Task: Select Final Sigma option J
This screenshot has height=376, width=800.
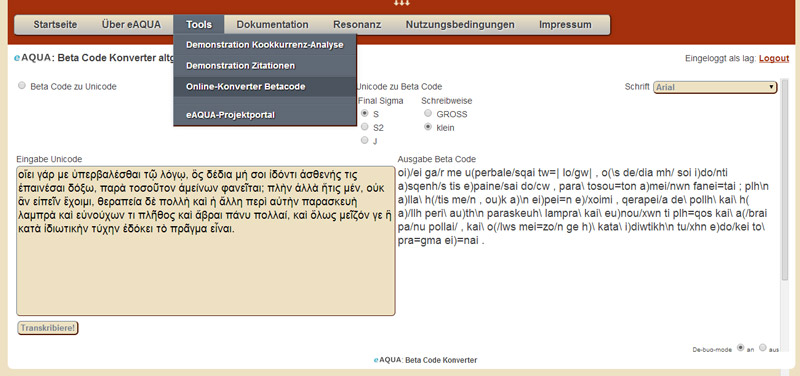Action: 364,140
